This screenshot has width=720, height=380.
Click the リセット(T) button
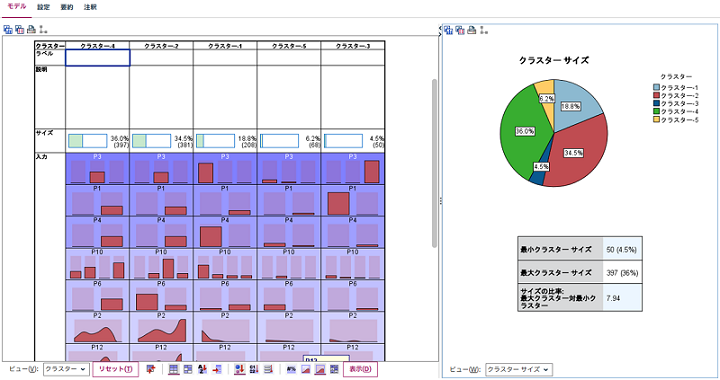point(116,369)
